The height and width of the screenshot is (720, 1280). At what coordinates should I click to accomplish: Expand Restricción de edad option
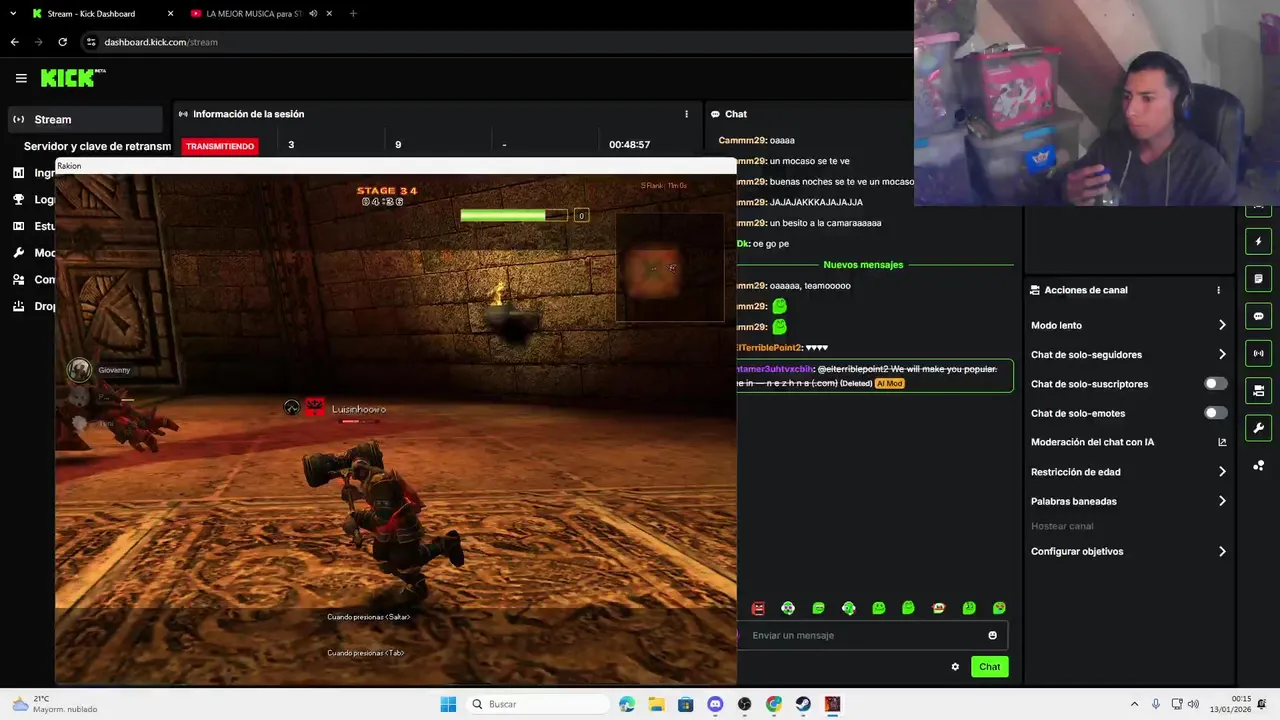pos(1128,472)
